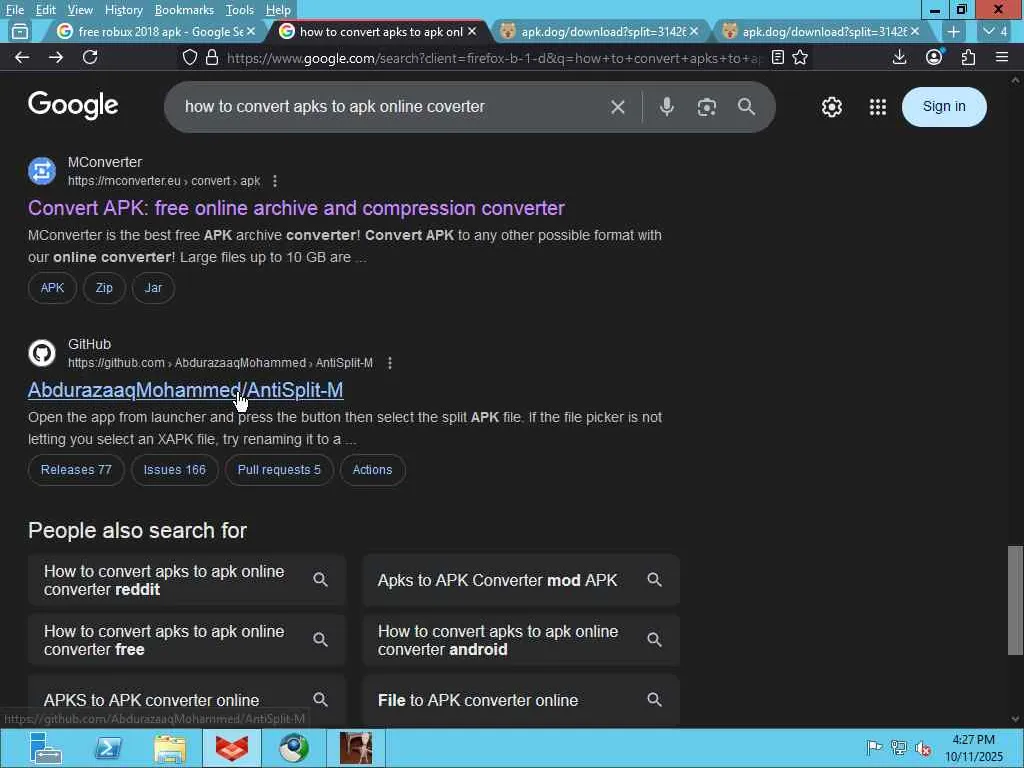The image size is (1024, 768).
Task: Open the Tools menu
Action: (239, 10)
